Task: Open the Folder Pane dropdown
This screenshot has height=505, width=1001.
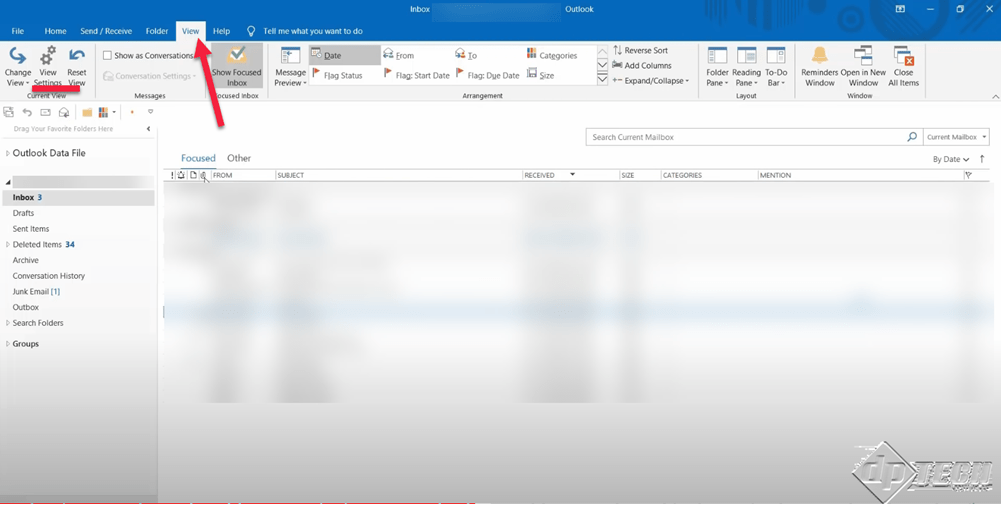Action: pyautogui.click(x=718, y=67)
